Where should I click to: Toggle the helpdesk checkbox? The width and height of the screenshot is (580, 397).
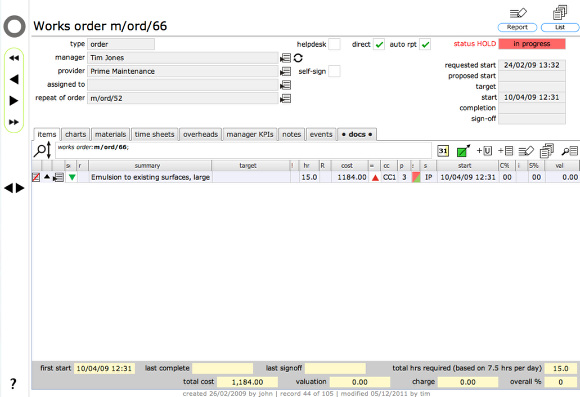(334, 44)
